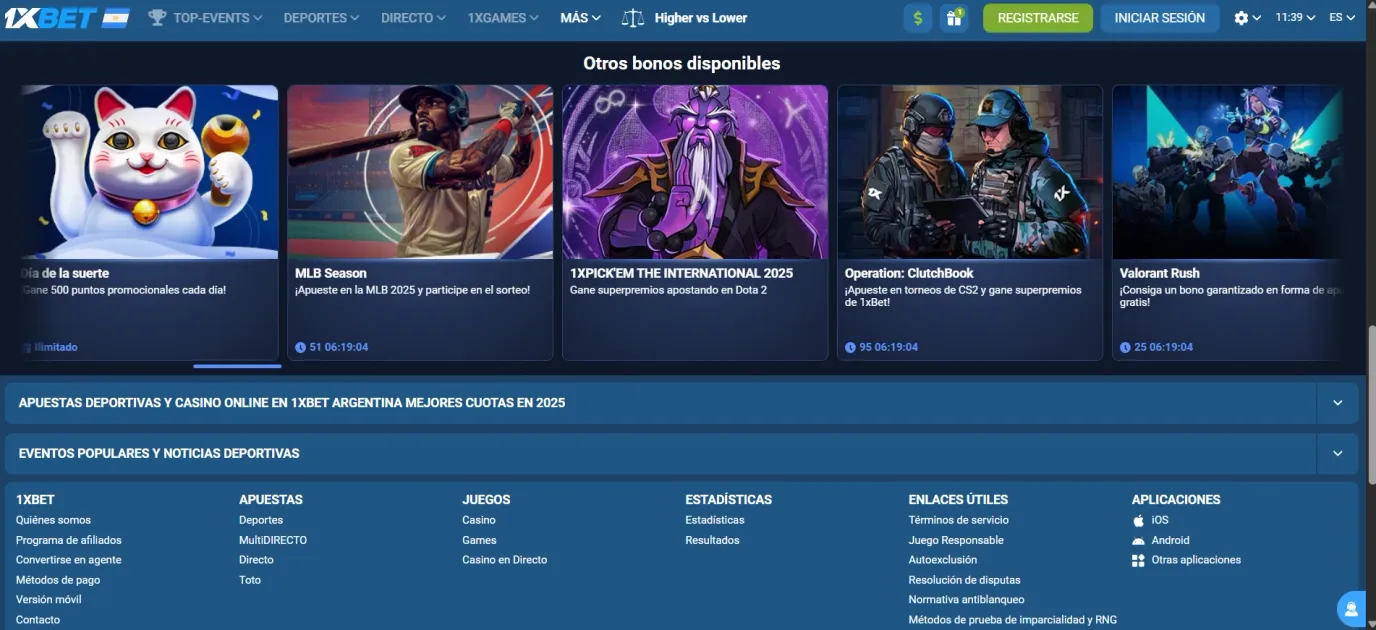The image size is (1376, 630).
Task: Click the Apple iOS icon
Action: [x=1138, y=520]
